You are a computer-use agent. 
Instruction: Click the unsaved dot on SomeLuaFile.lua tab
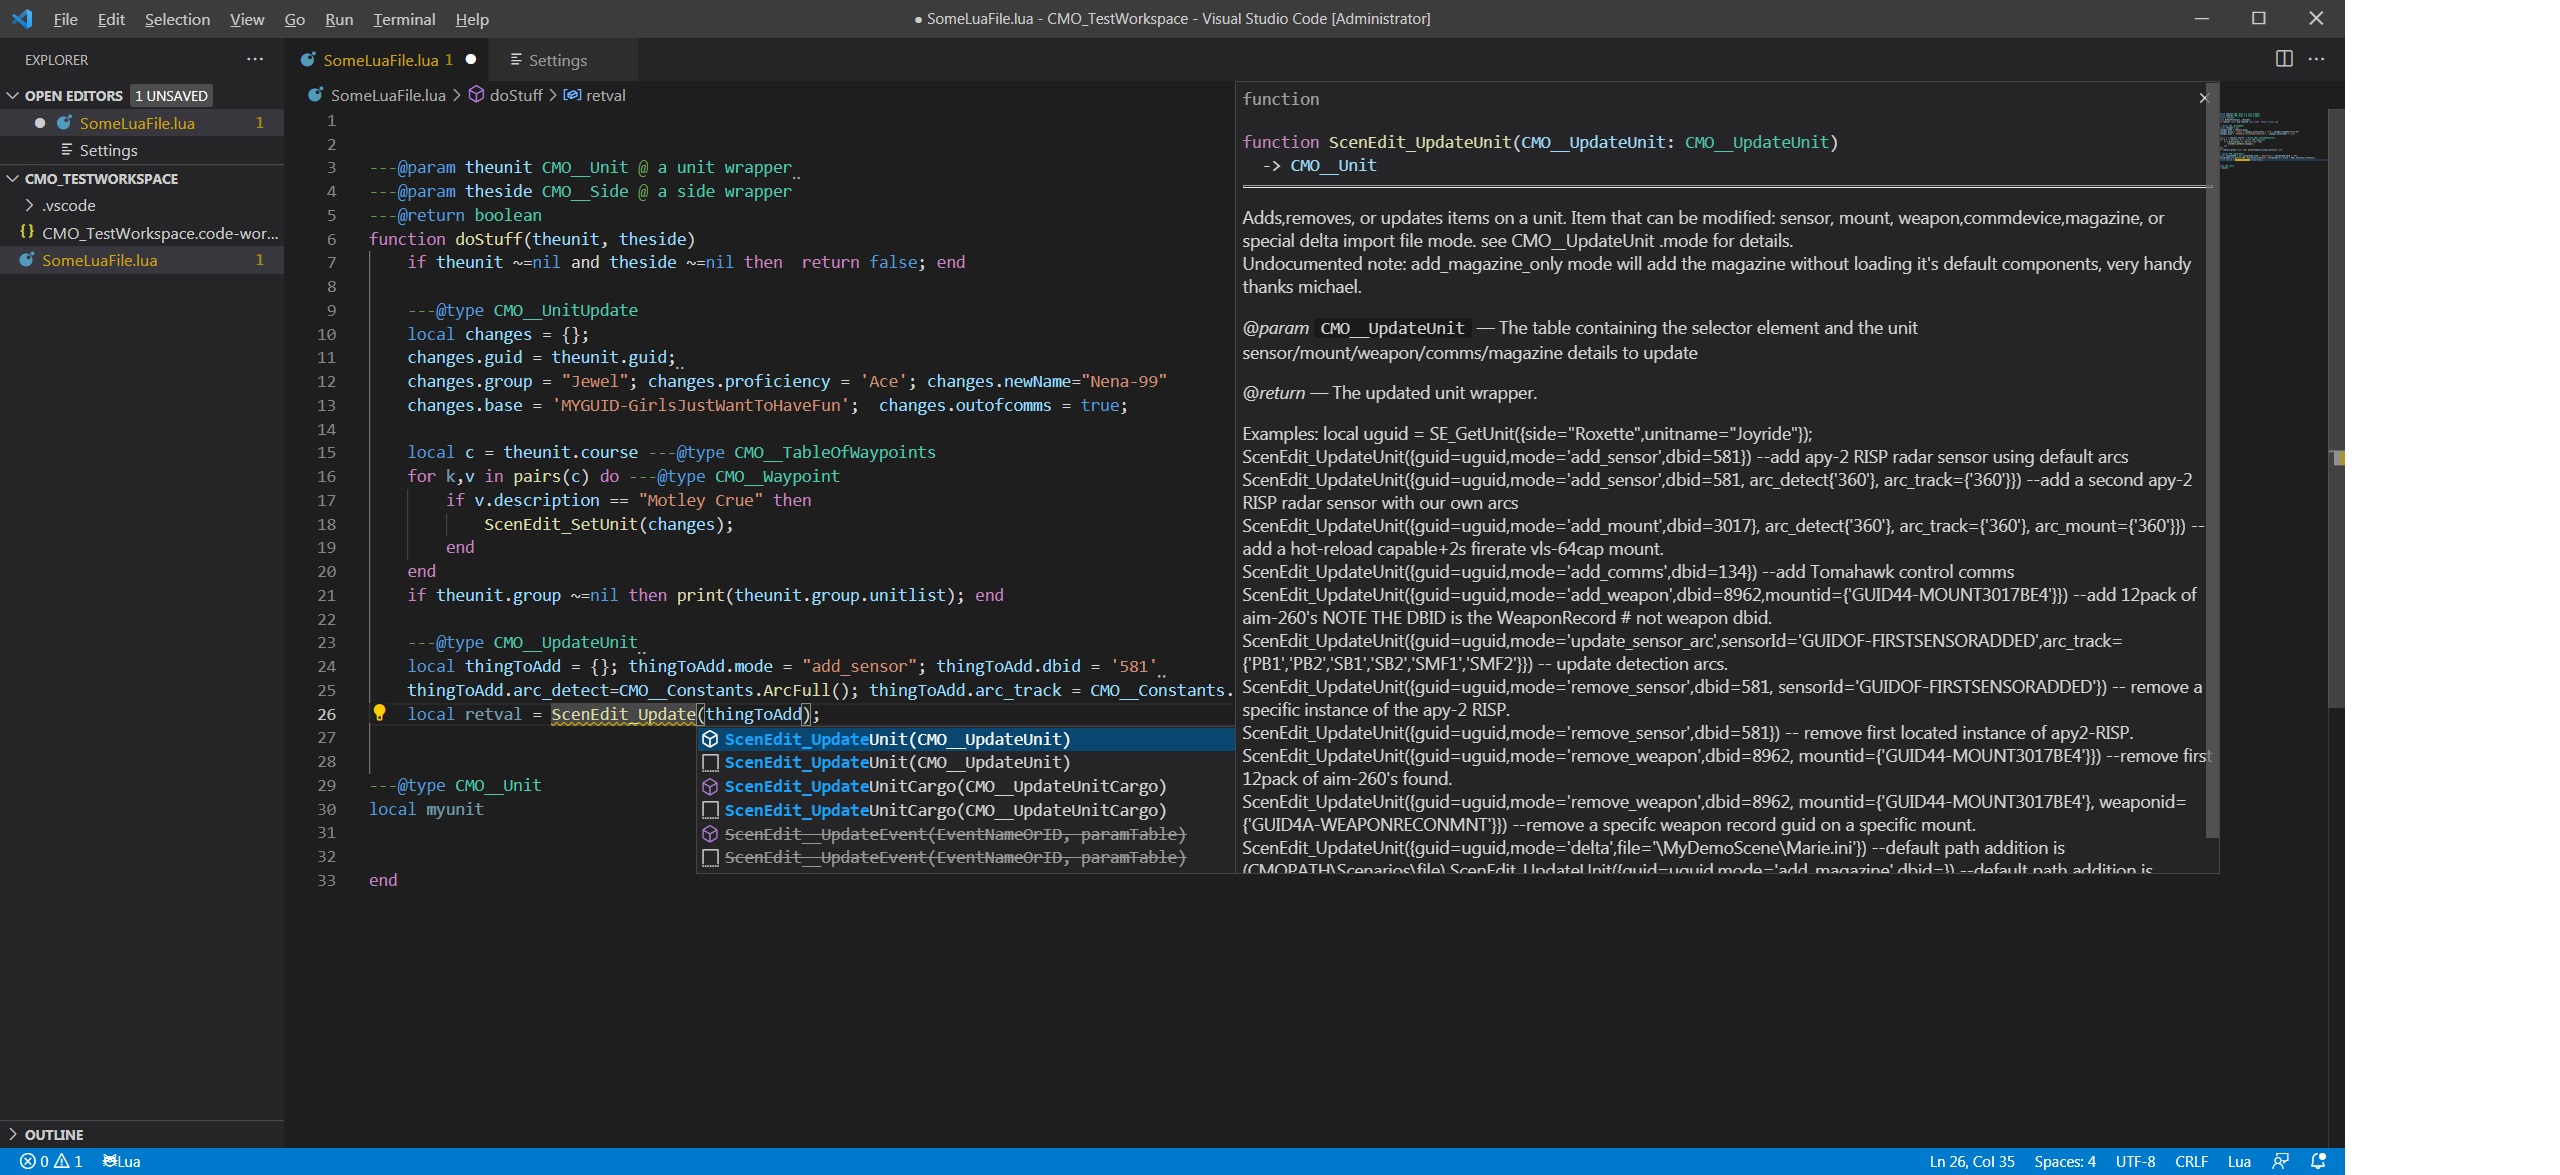pos(471,59)
